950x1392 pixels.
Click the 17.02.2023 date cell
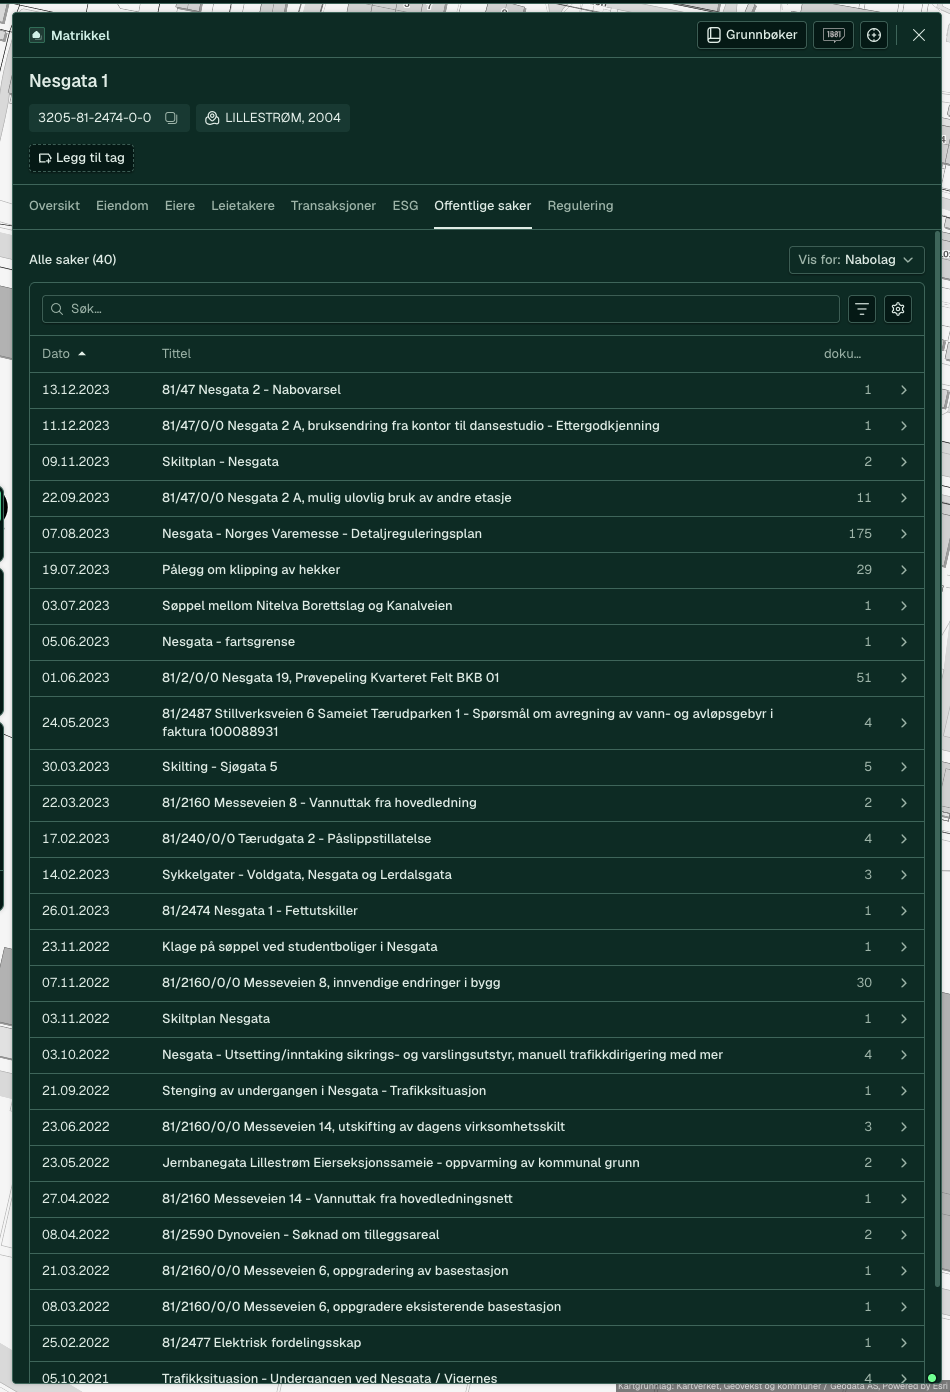tap(76, 839)
